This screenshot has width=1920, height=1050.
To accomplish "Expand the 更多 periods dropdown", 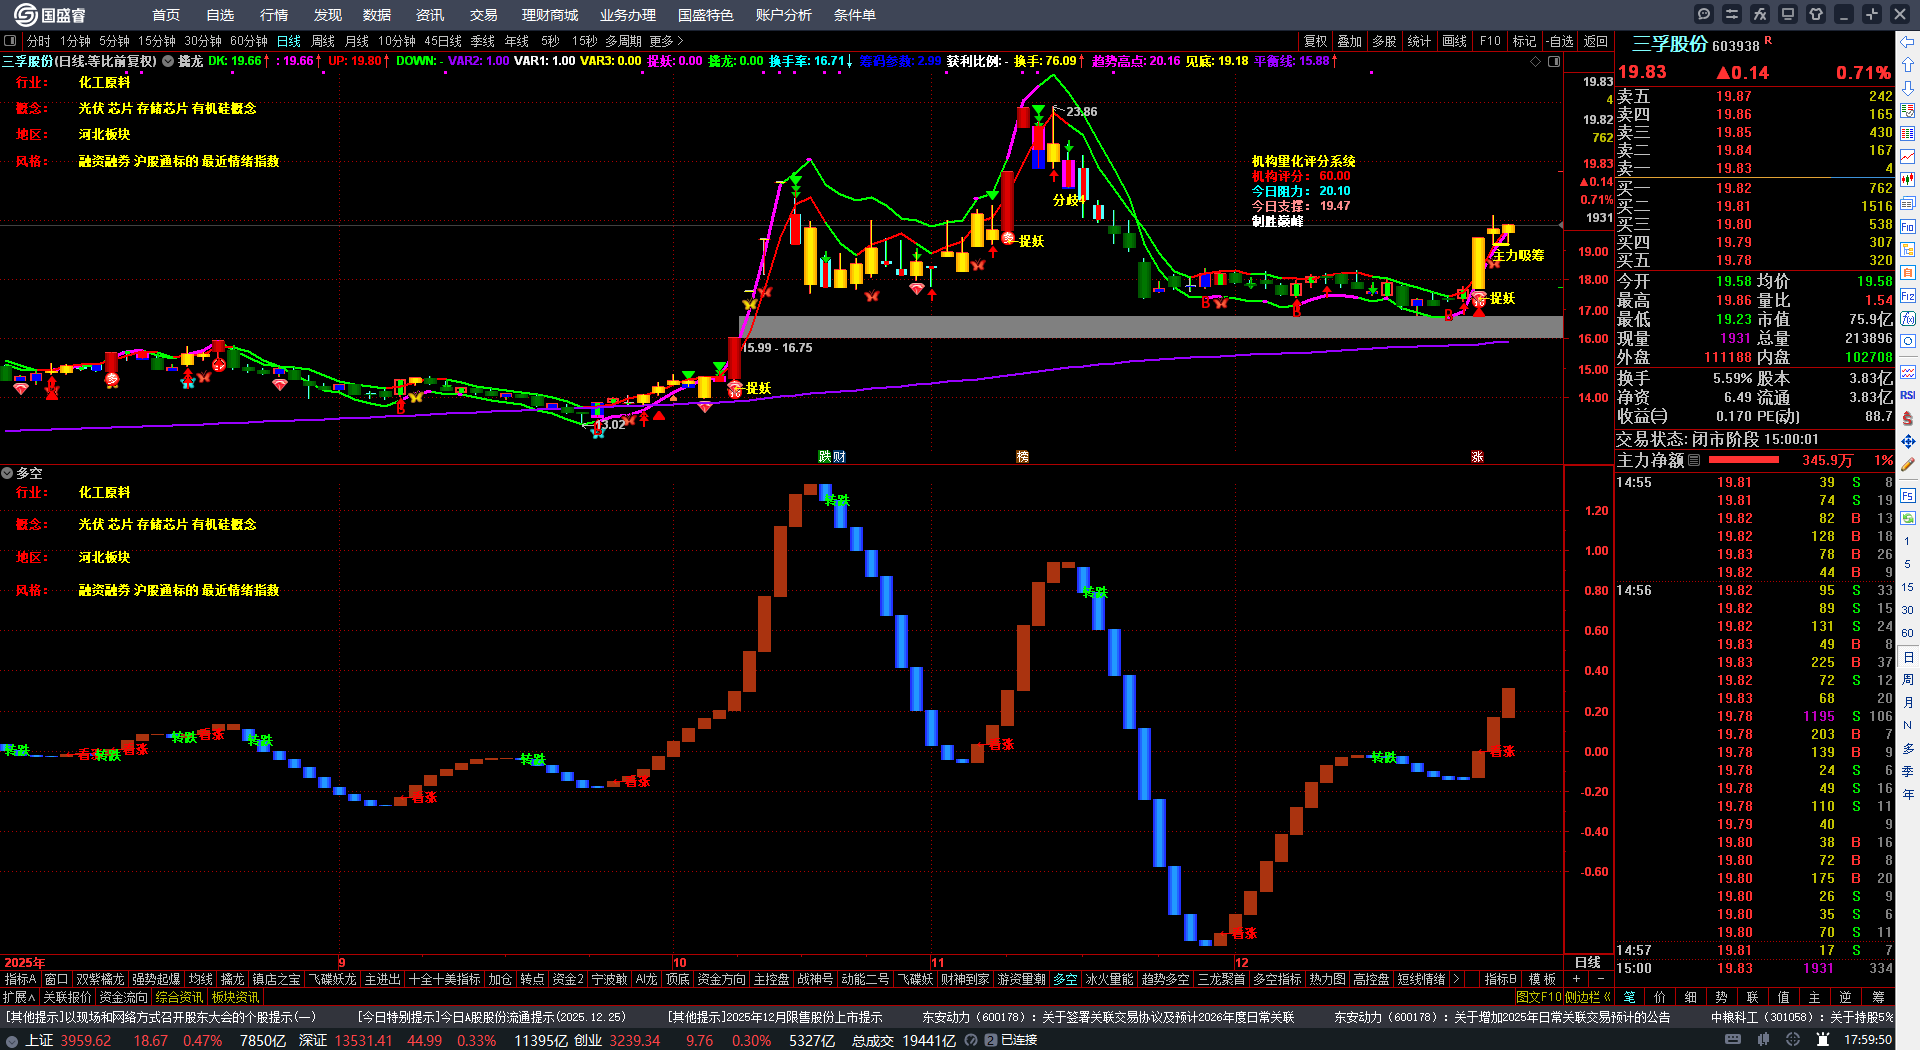I will coord(666,41).
